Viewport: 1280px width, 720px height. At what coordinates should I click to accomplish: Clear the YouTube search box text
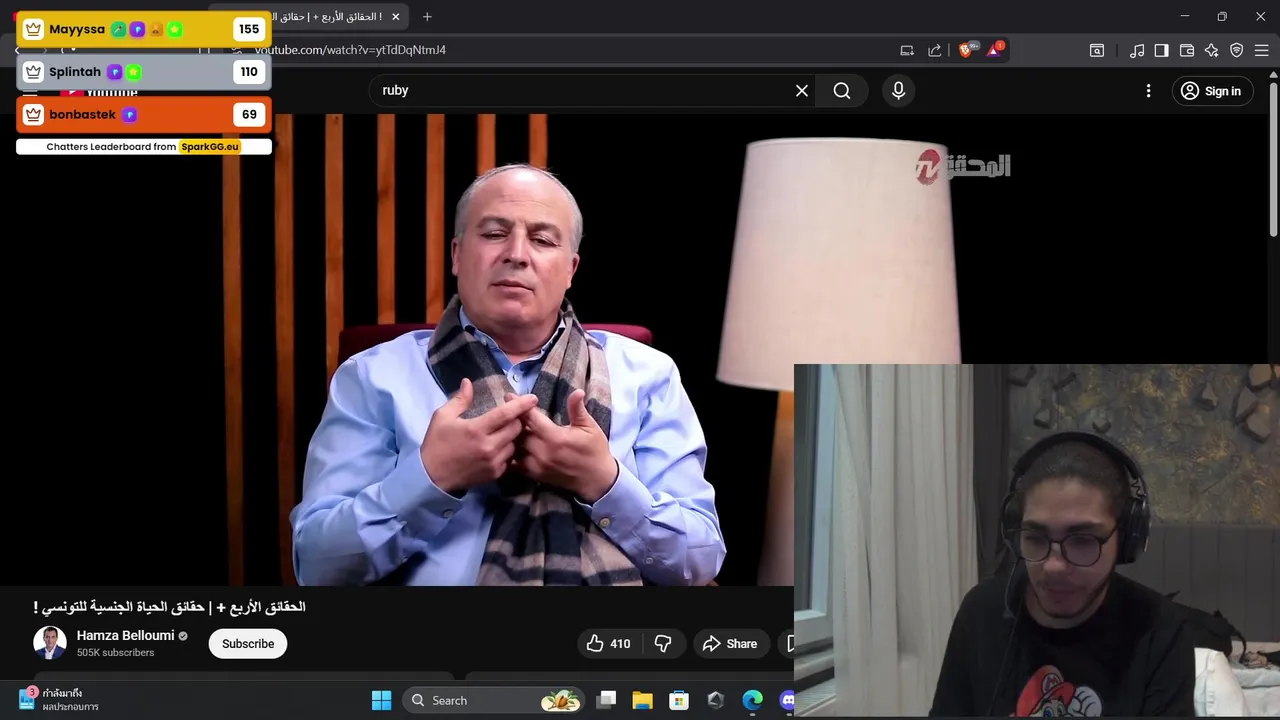coord(802,91)
